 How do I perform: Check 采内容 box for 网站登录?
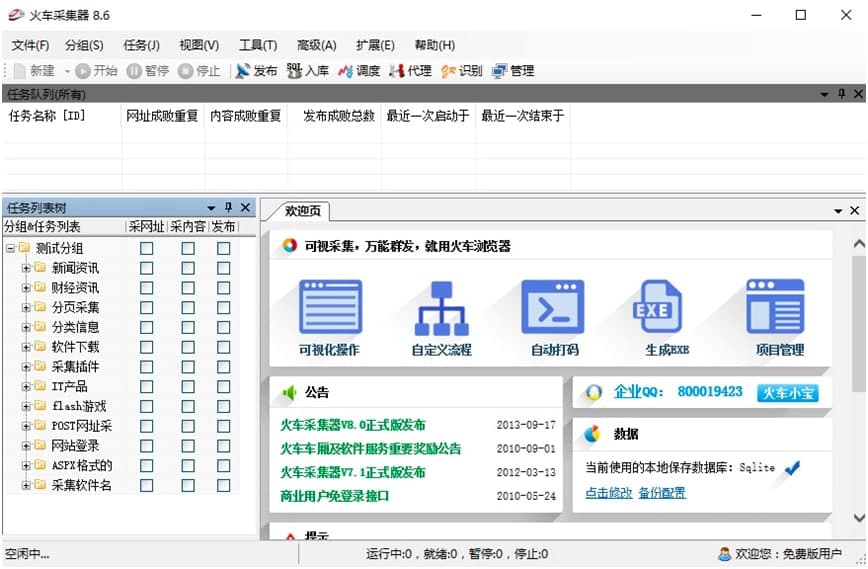pos(188,446)
